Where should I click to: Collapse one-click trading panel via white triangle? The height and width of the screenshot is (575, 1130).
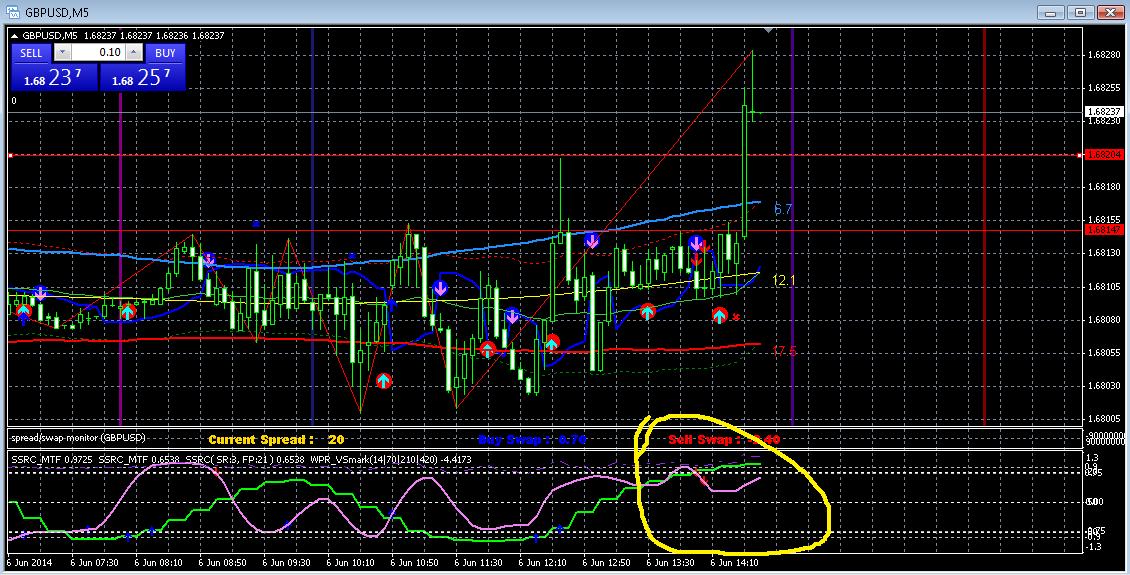pyautogui.click(x=14, y=35)
